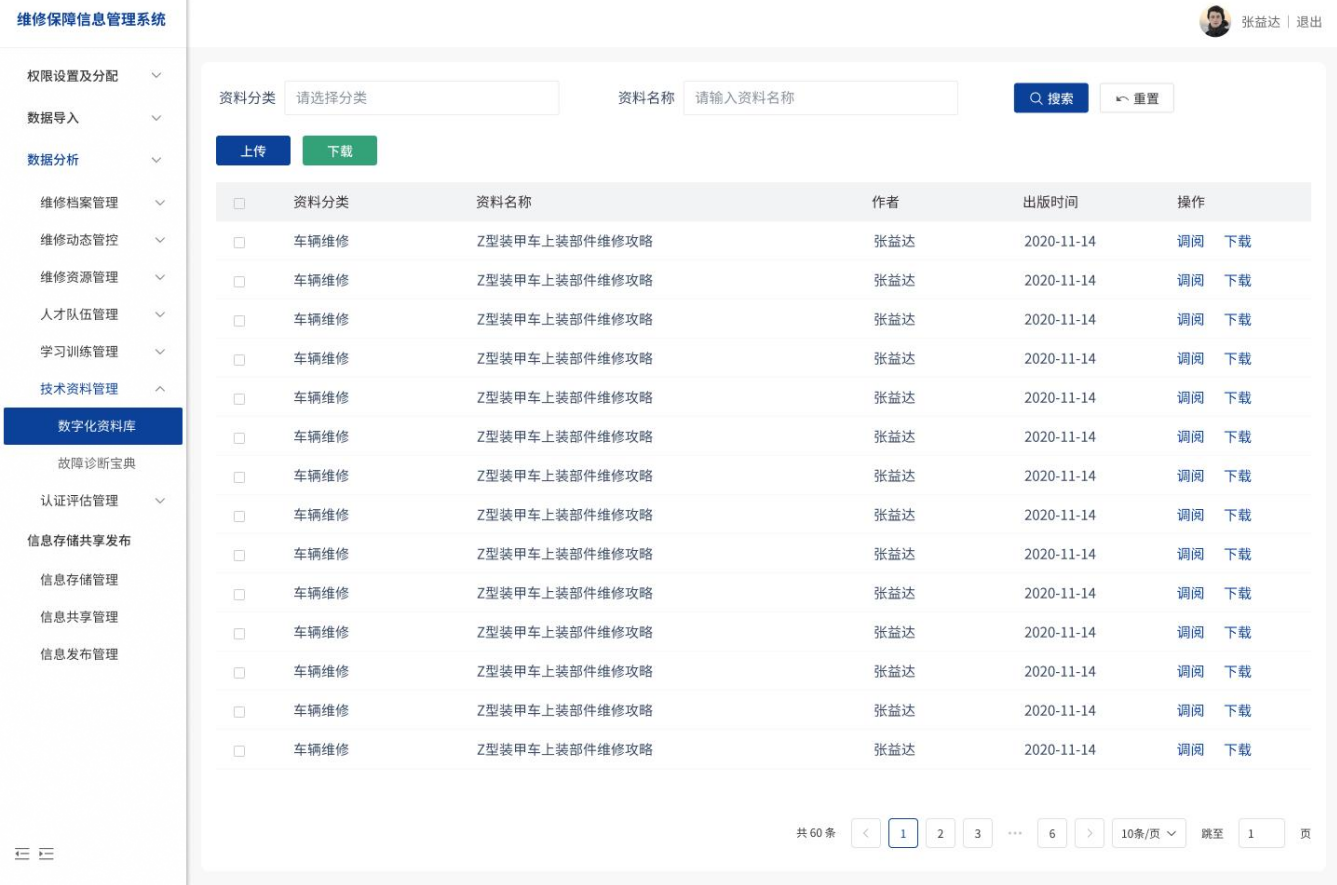Click the blue 上传 upload button
The width and height of the screenshot is (1337, 885).
click(253, 151)
